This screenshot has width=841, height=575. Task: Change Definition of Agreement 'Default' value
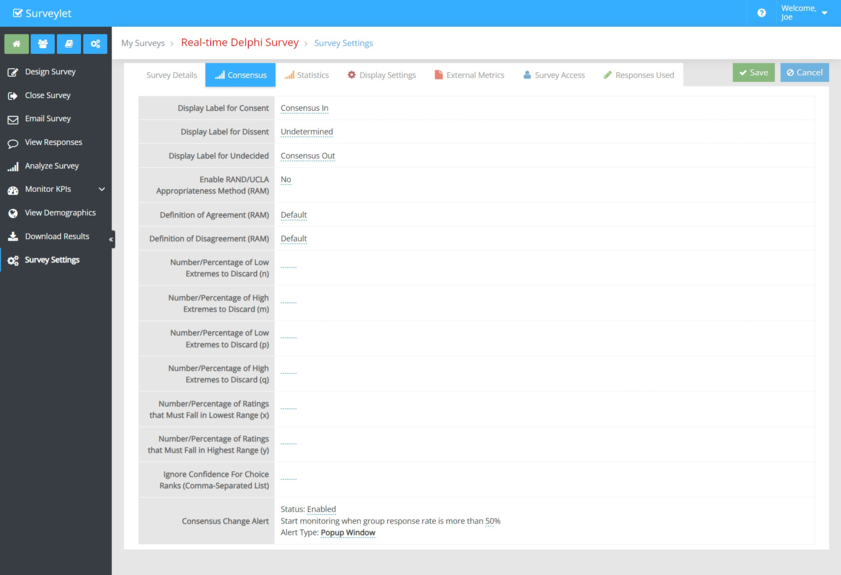point(294,215)
